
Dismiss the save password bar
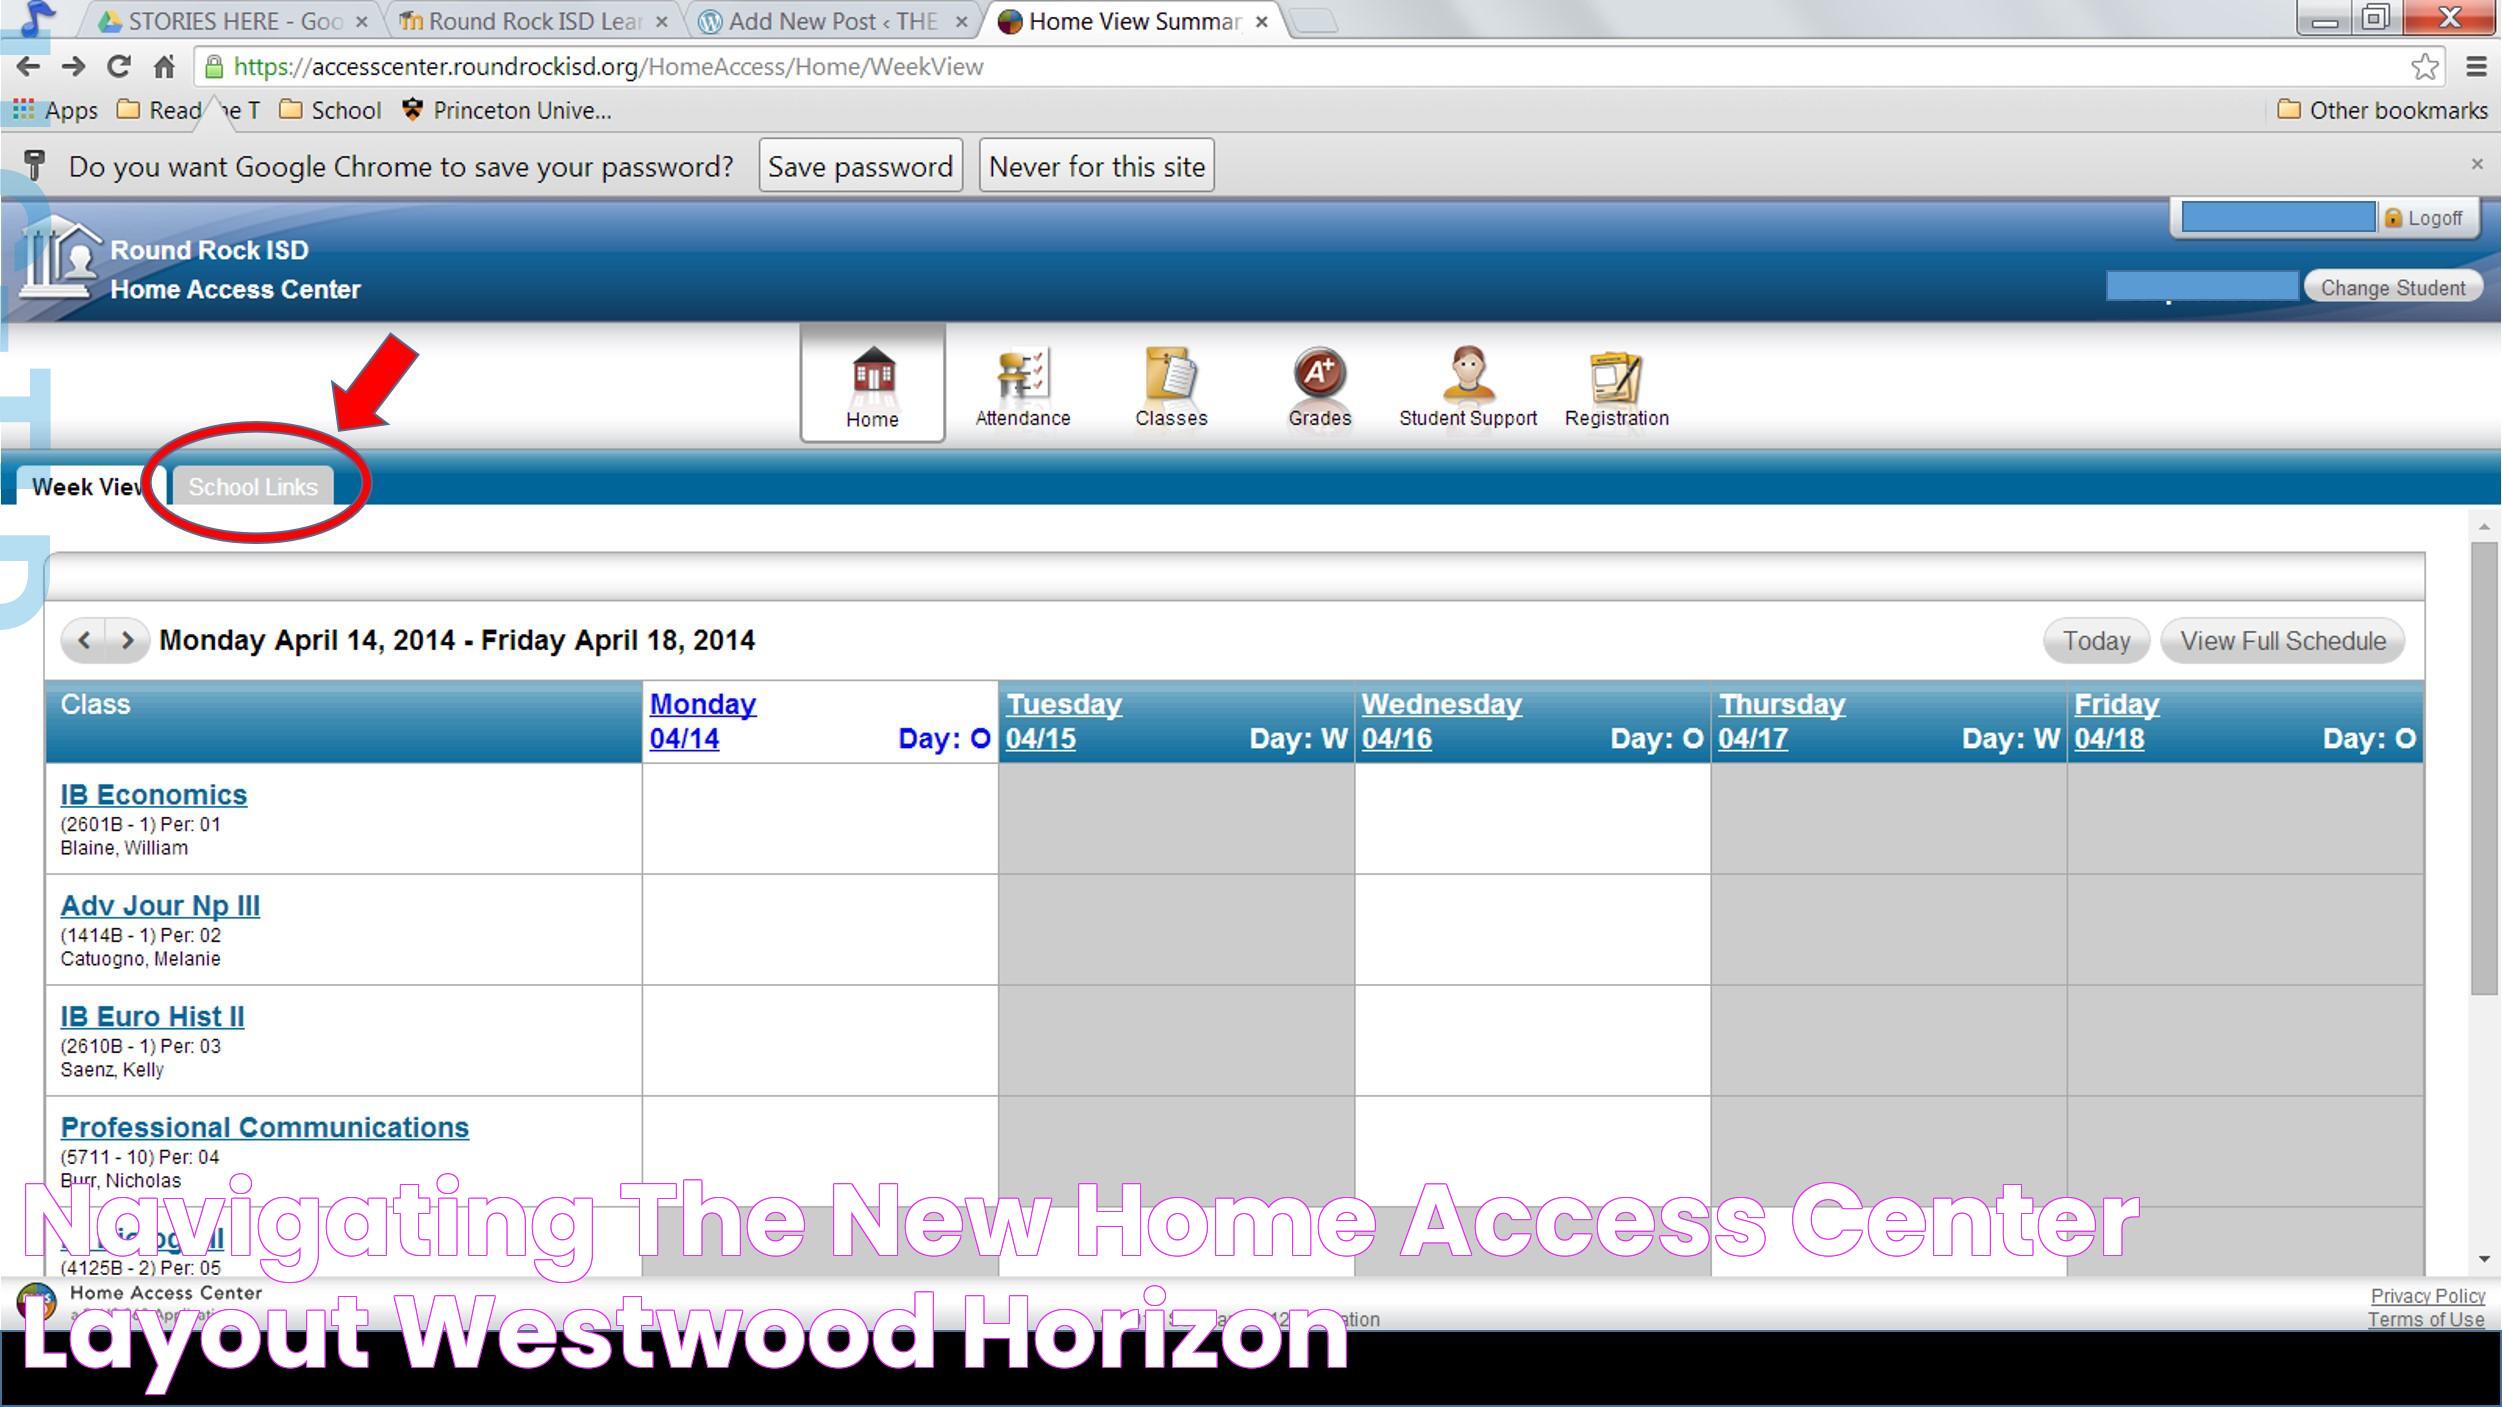(2477, 164)
